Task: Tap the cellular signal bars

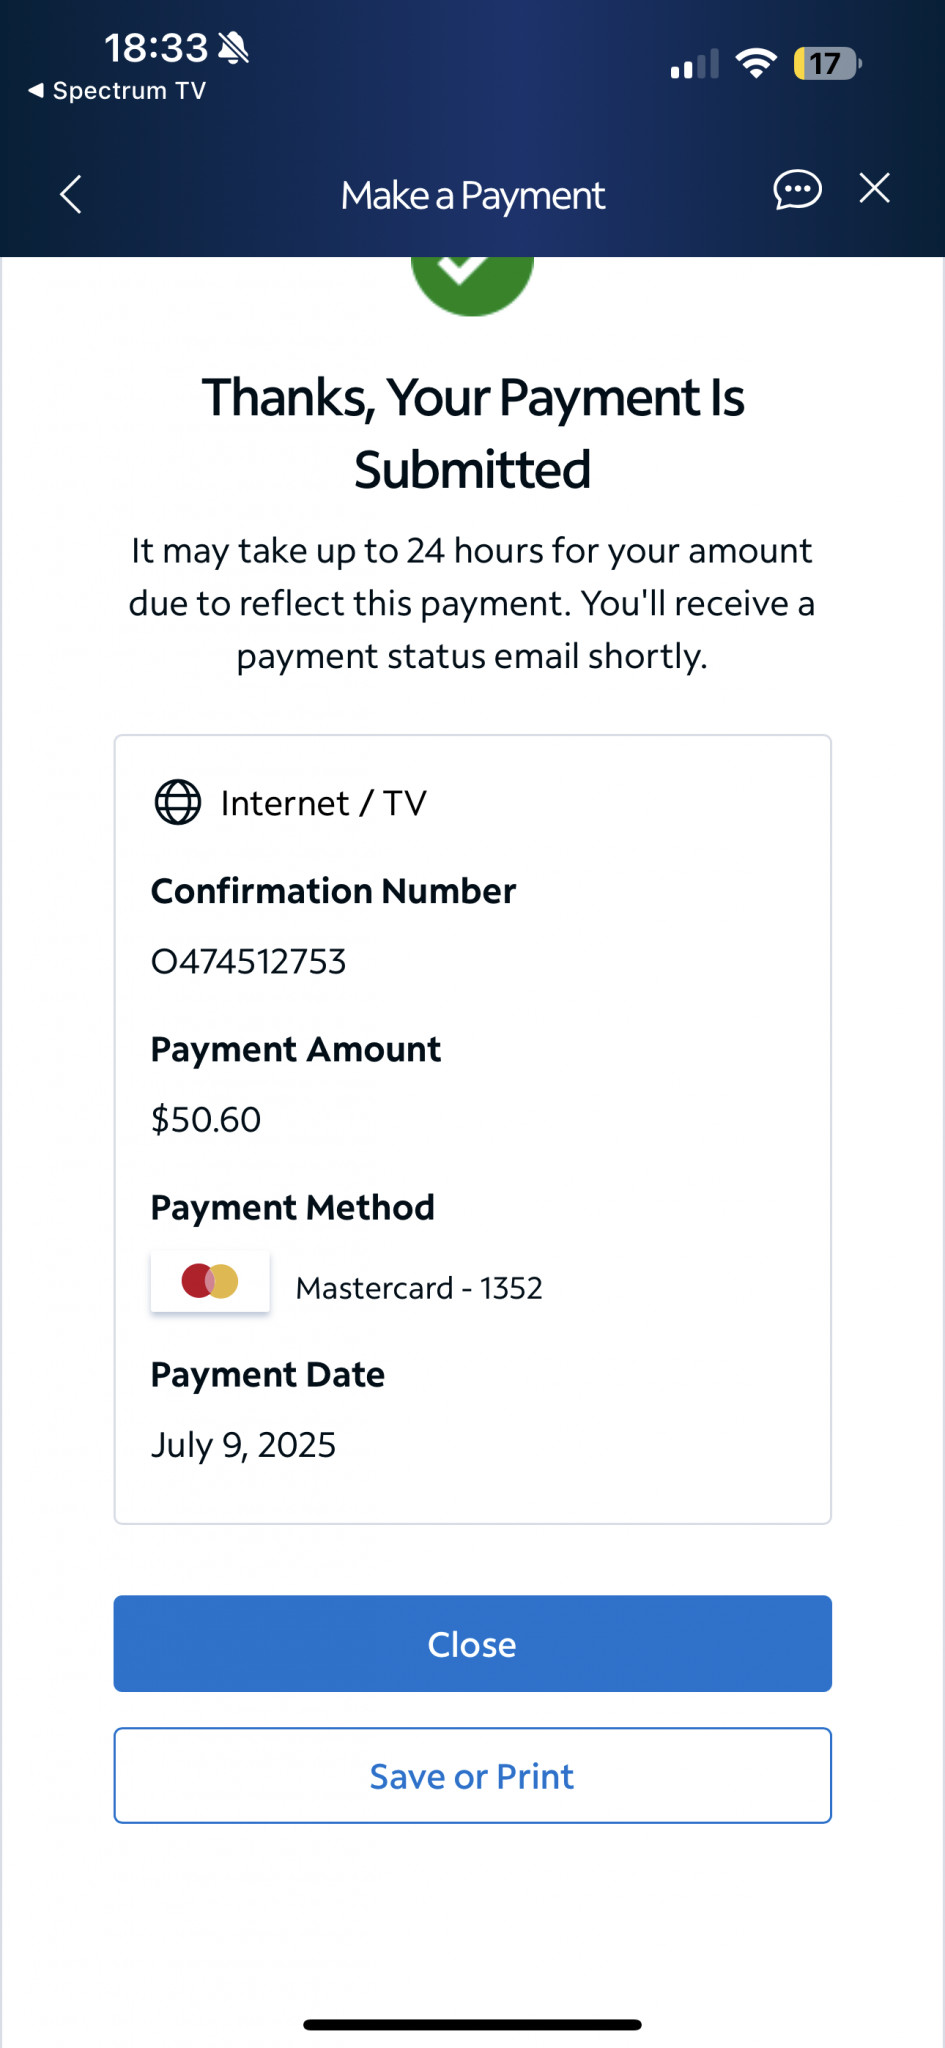Action: click(695, 65)
